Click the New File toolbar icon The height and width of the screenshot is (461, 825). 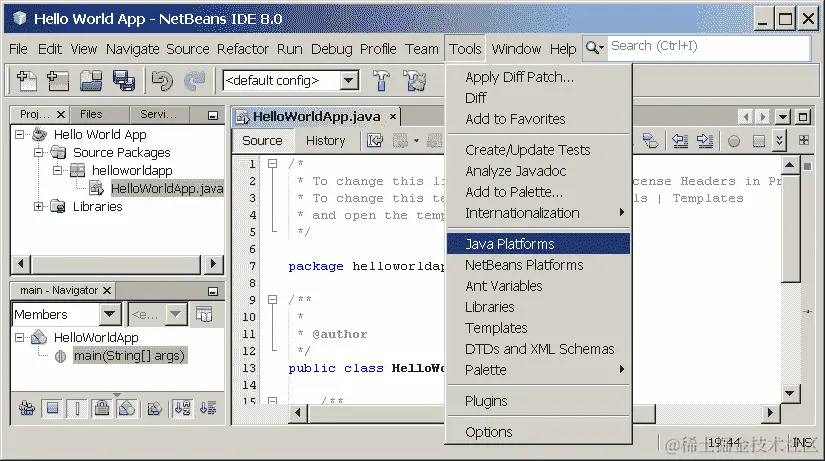[26, 81]
